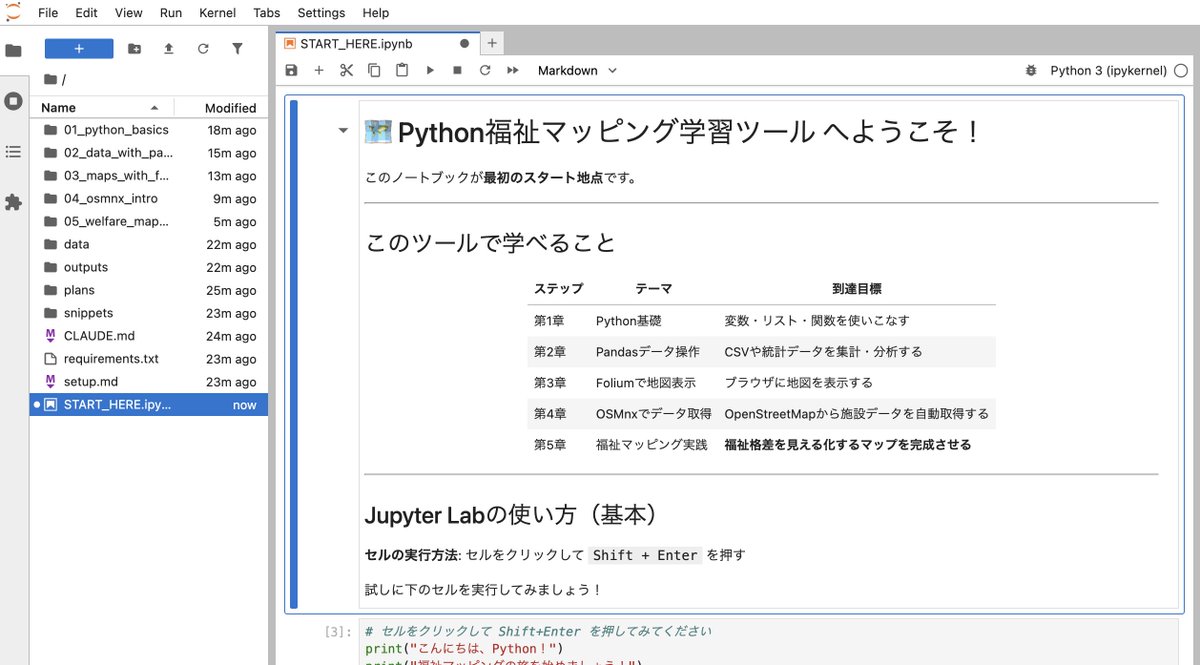Open the Tabs menu
Image resolution: width=1200 pixels, height=665 pixels.
tap(267, 13)
